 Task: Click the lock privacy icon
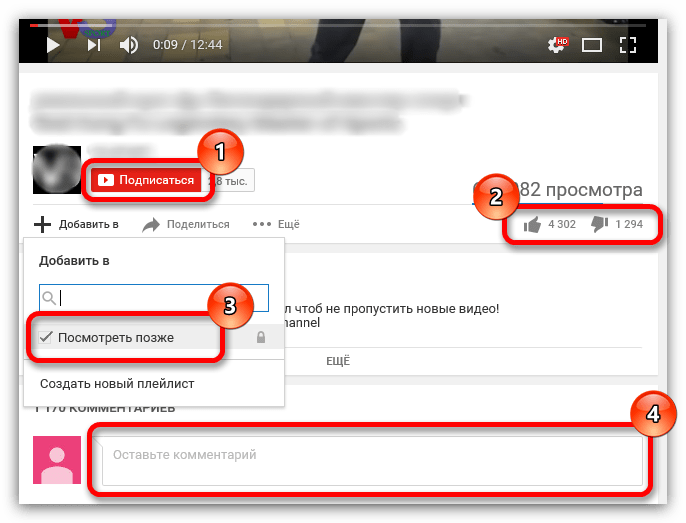[x=261, y=337]
